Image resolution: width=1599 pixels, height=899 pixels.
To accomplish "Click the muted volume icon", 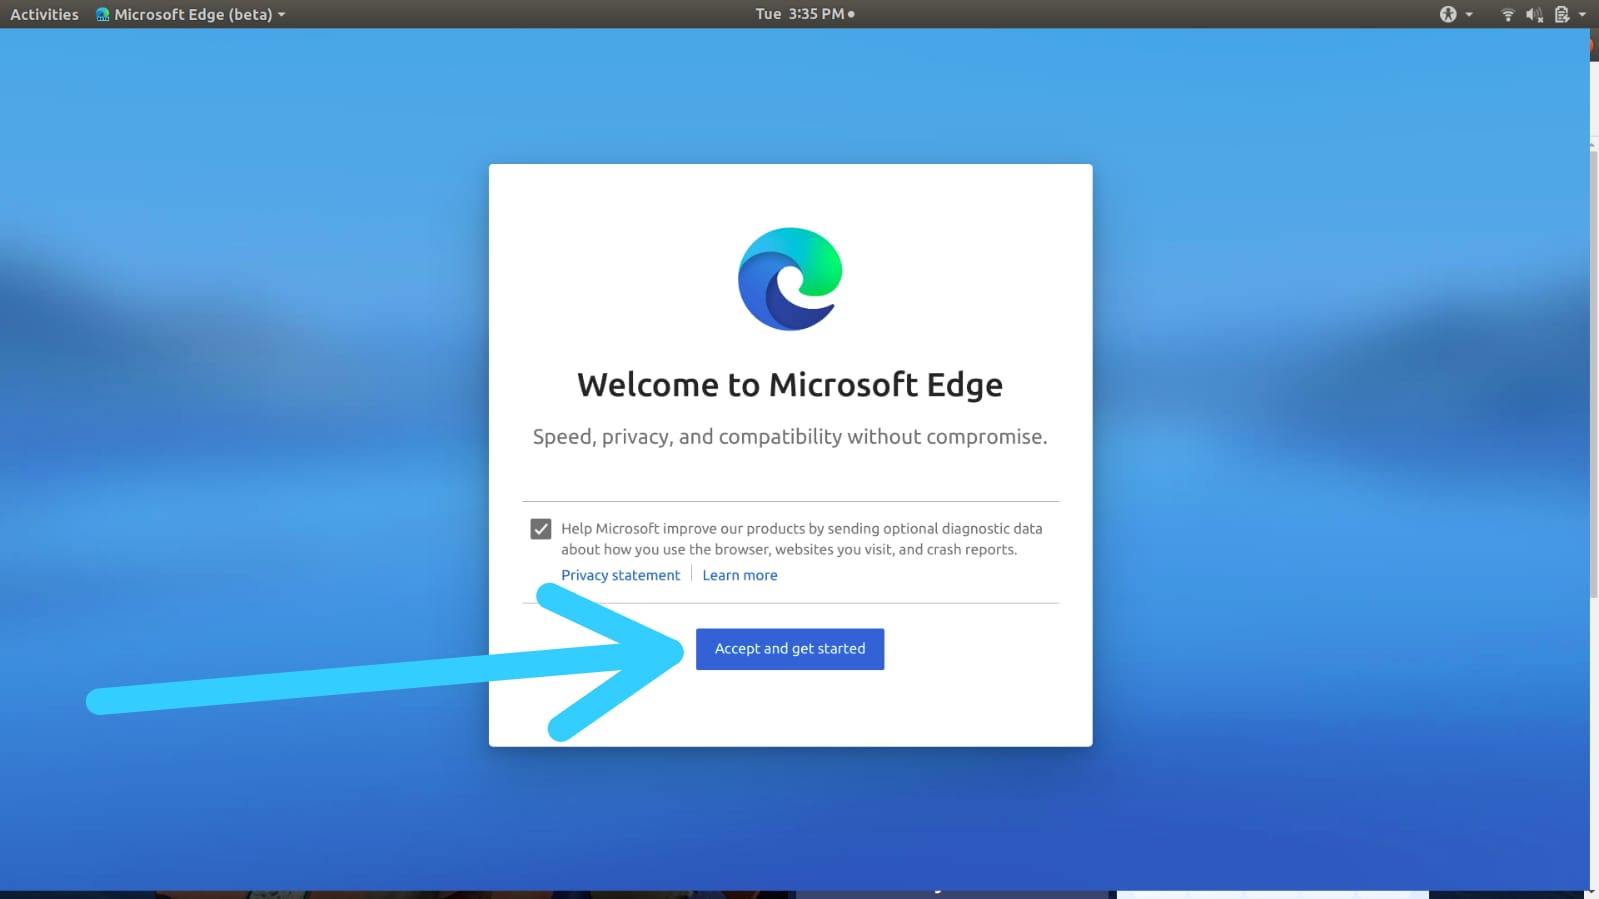I will point(1535,14).
